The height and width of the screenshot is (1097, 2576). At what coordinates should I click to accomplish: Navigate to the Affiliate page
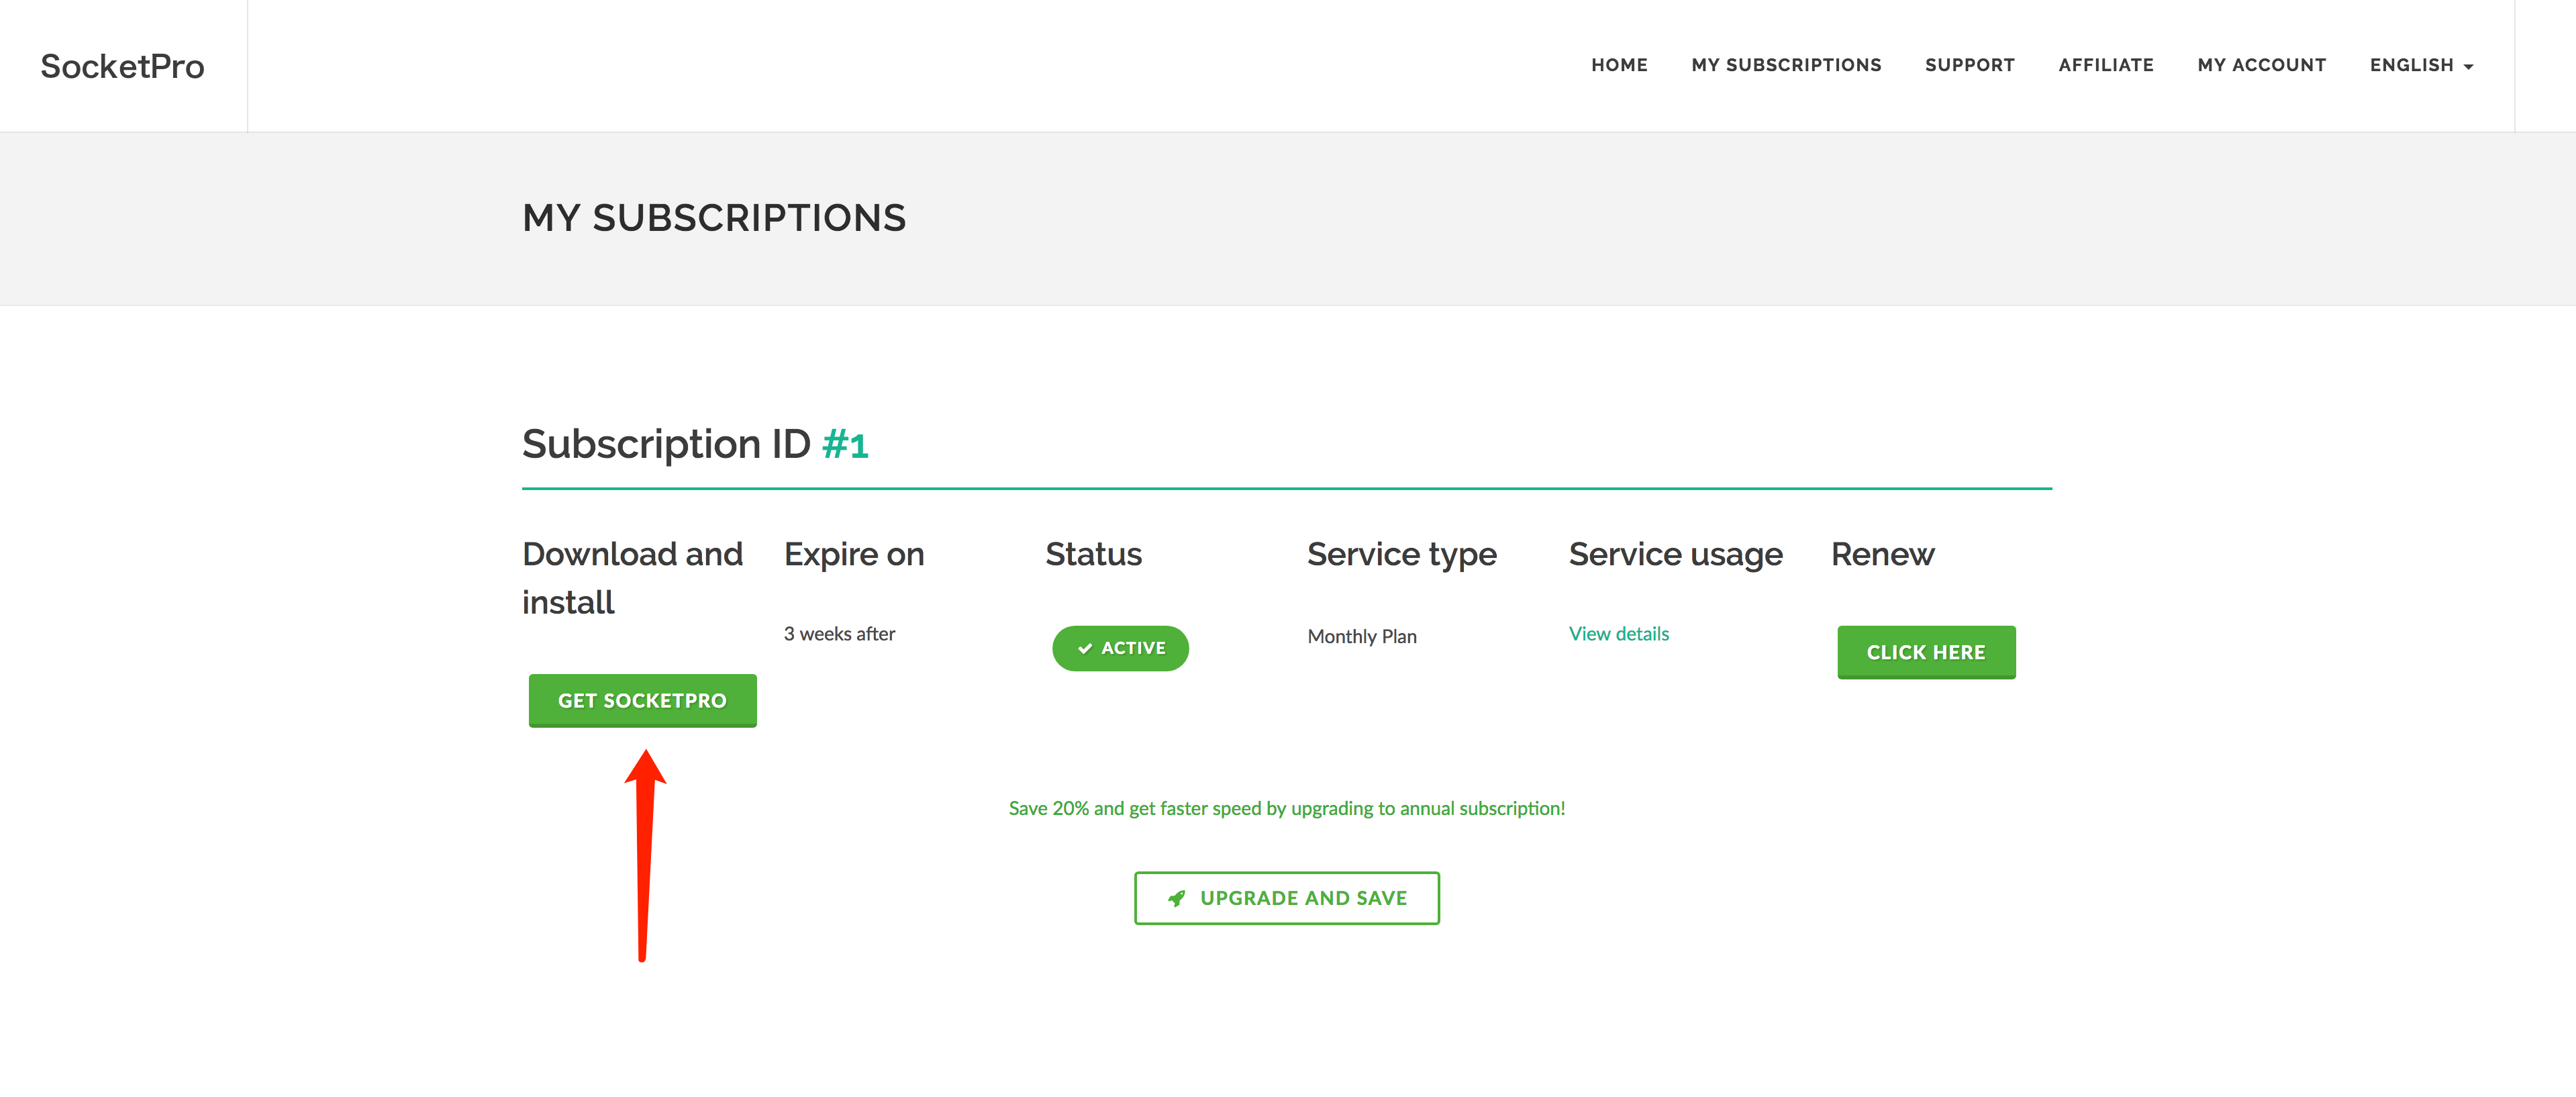click(2105, 65)
